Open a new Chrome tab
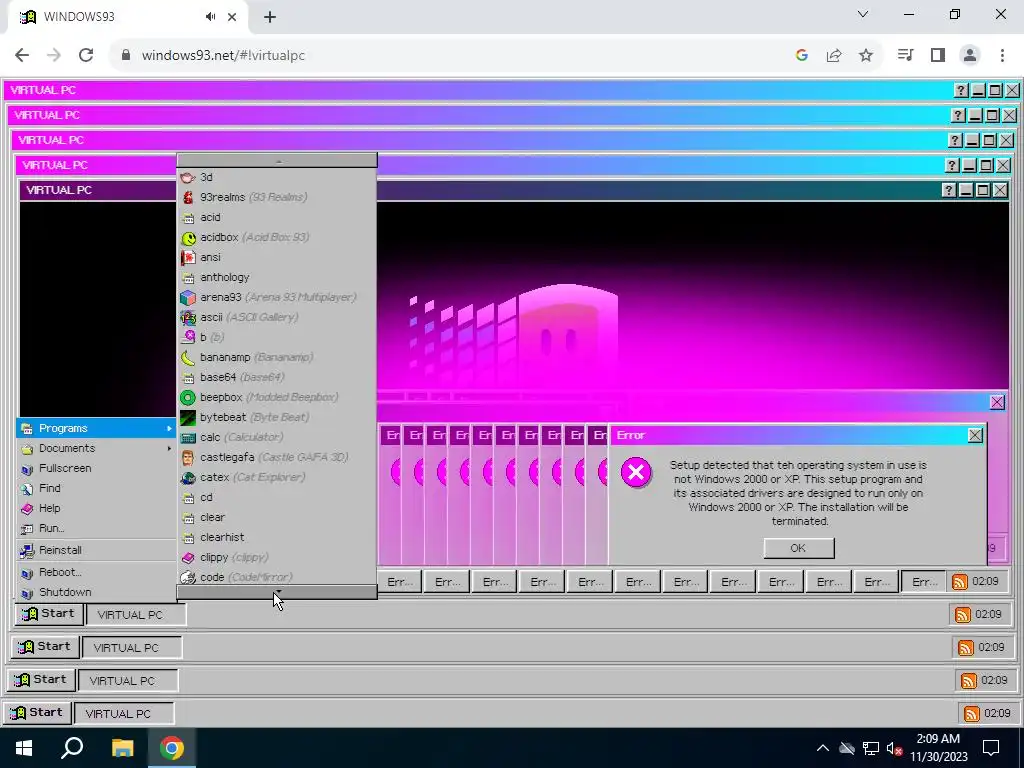The width and height of the screenshot is (1024, 768). point(270,17)
